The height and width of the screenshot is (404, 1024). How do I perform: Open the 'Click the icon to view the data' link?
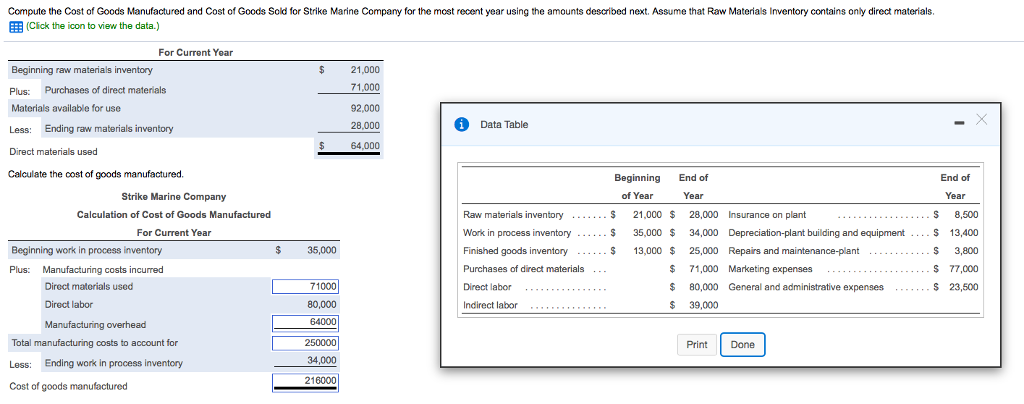[92, 26]
